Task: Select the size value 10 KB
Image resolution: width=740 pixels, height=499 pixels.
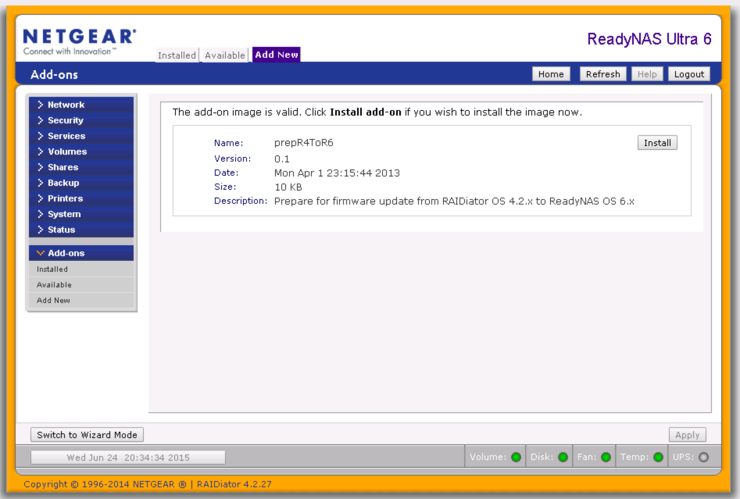Action: 288,187
